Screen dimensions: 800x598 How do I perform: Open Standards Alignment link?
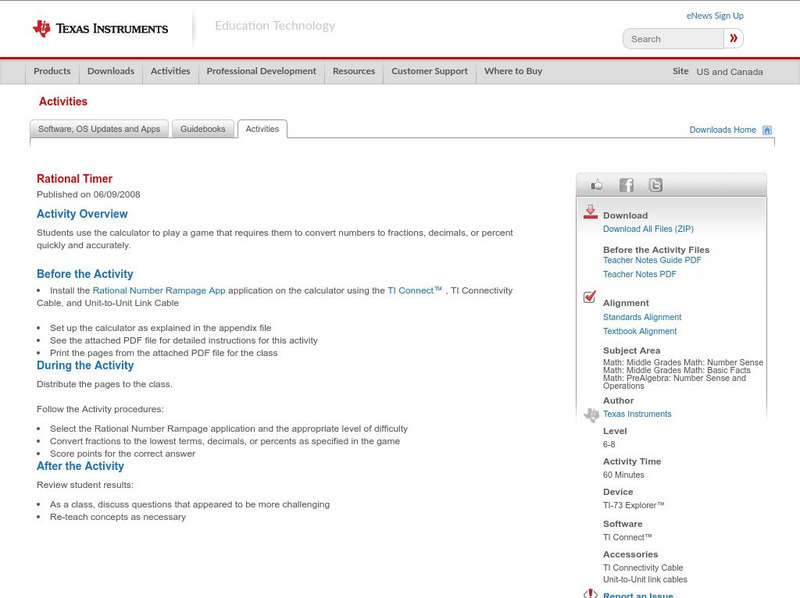tap(642, 317)
